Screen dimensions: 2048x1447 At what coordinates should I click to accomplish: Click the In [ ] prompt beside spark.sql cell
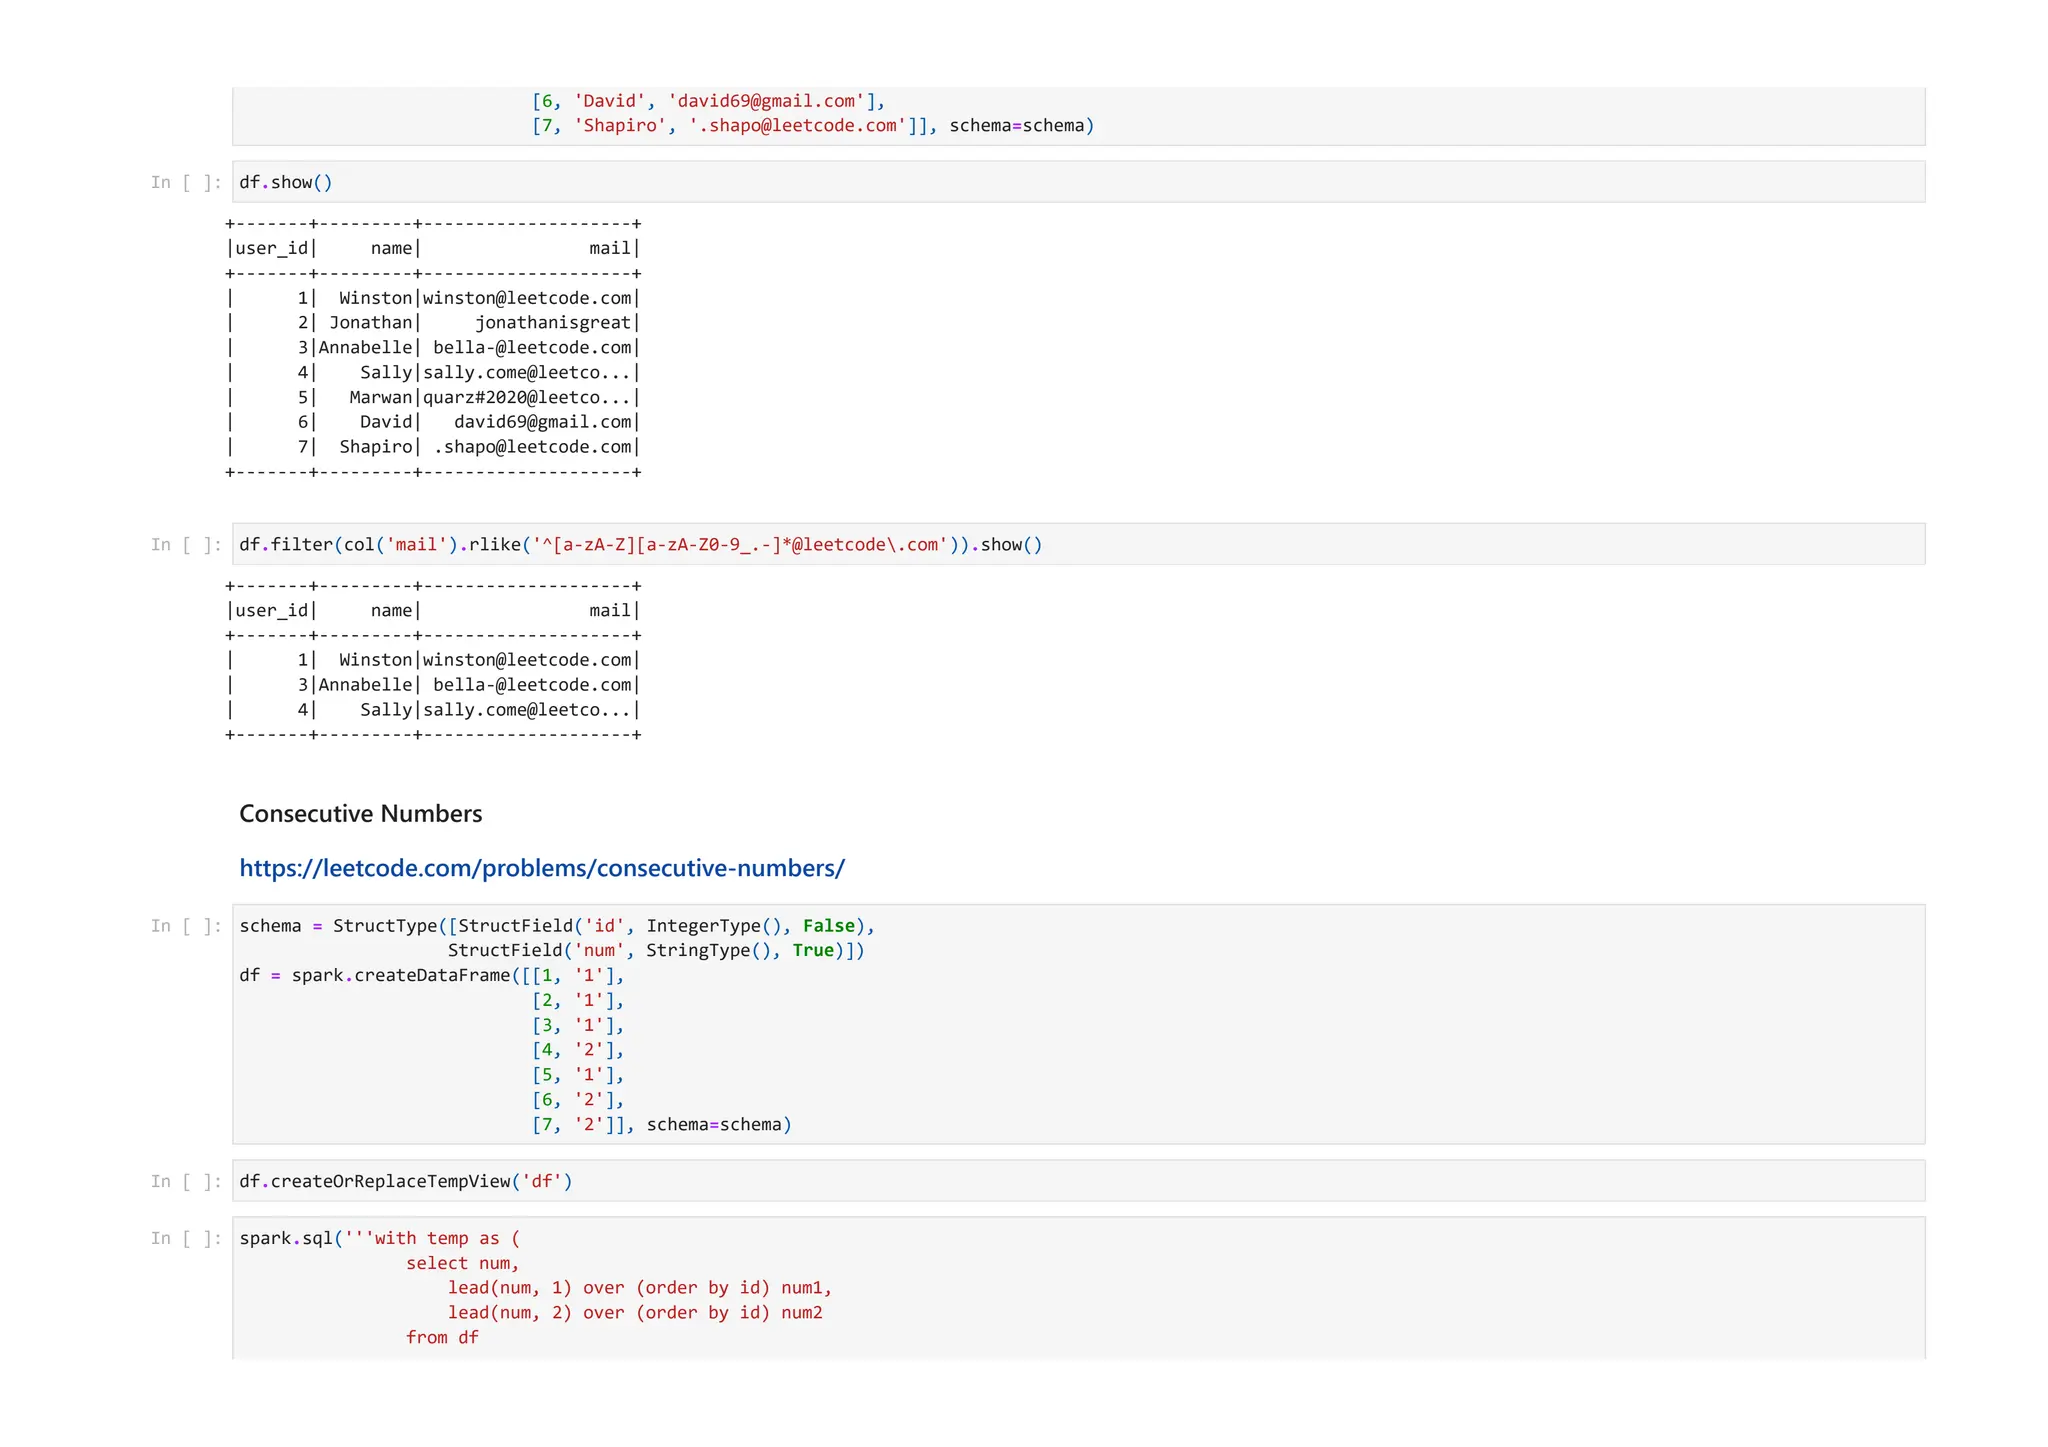pos(186,1238)
